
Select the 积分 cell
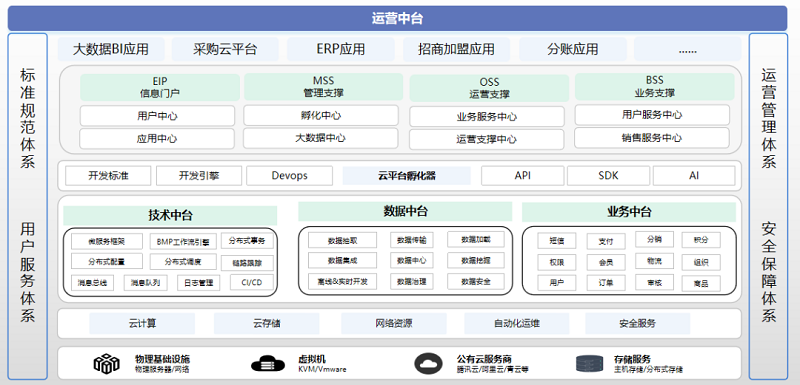(x=701, y=240)
